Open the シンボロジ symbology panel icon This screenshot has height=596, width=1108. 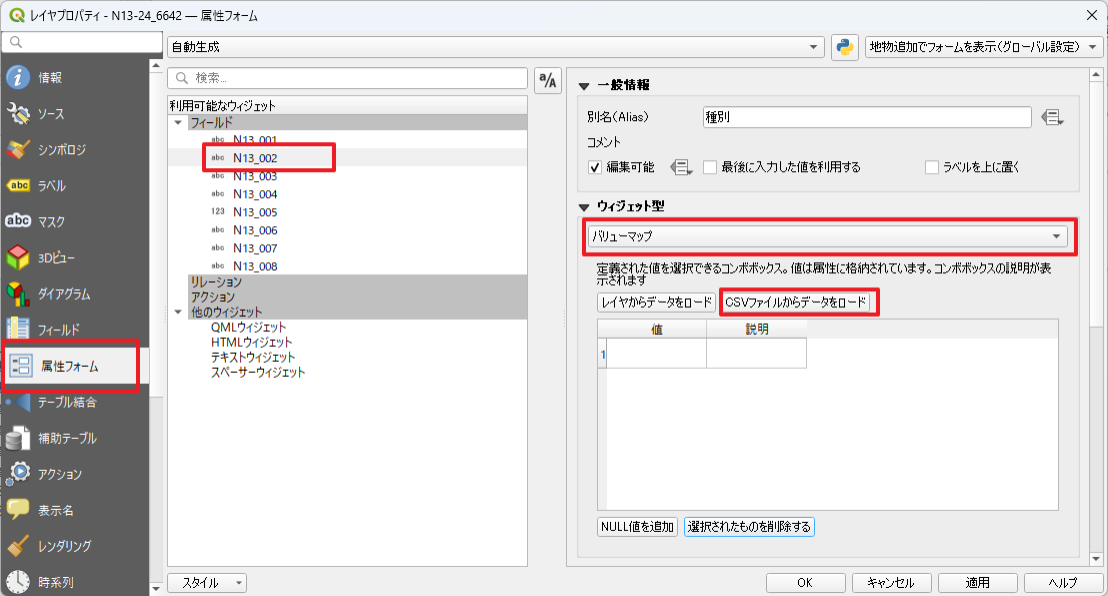18,150
